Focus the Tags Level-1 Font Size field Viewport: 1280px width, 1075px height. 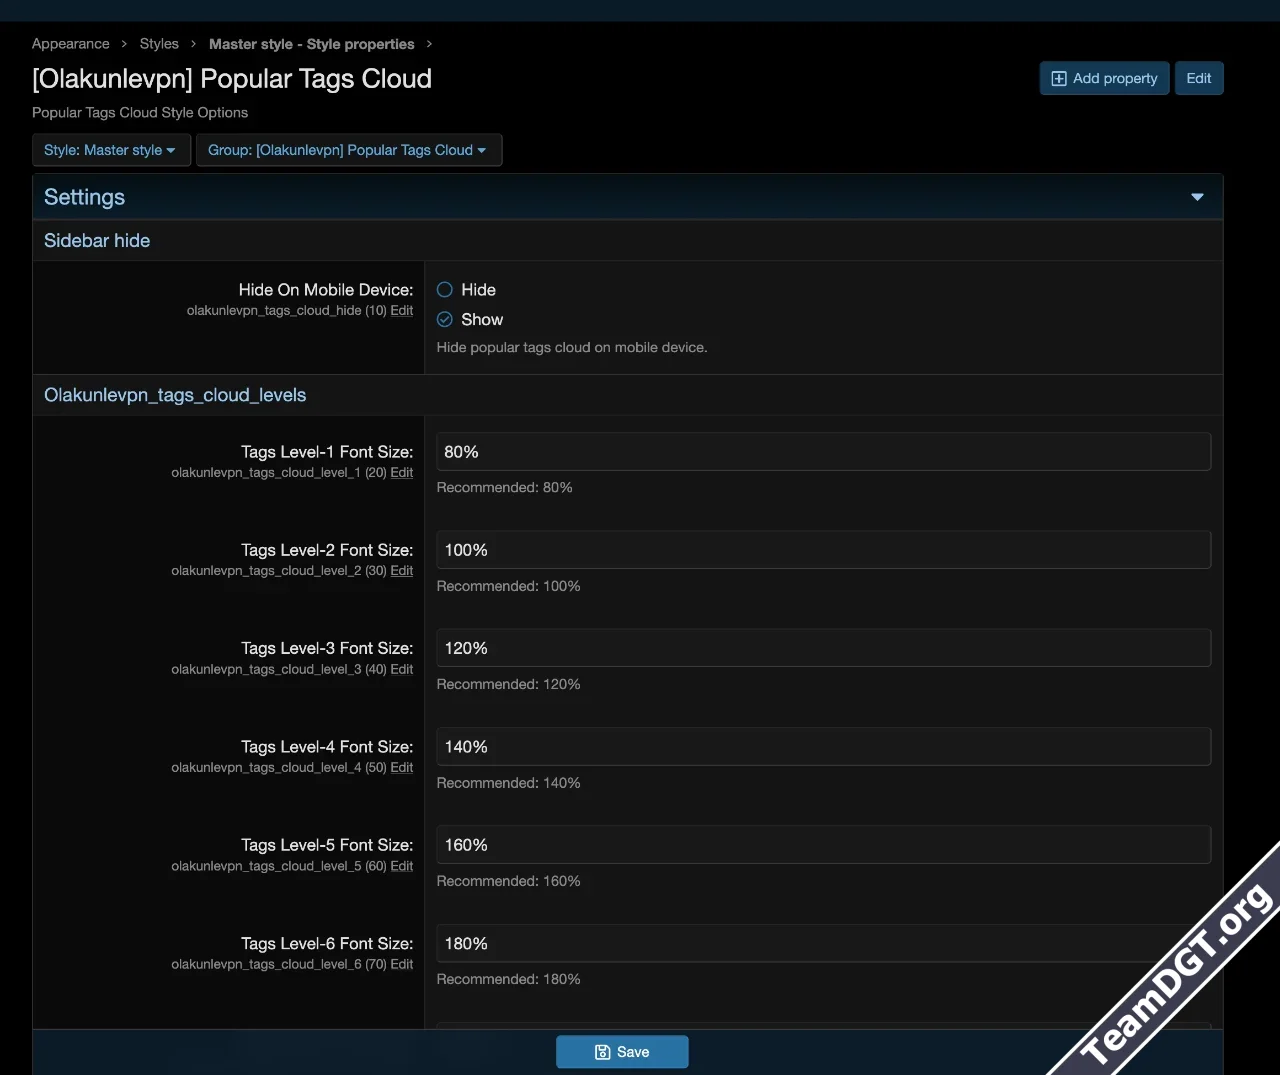click(823, 452)
